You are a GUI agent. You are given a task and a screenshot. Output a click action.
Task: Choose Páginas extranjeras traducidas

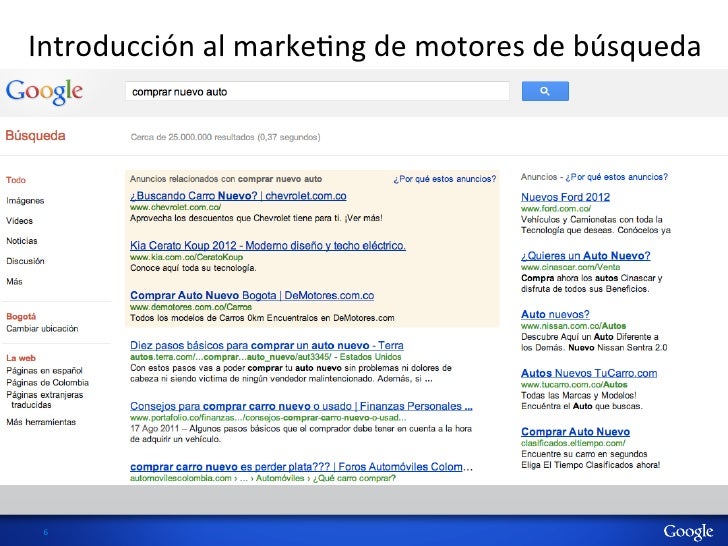(x=45, y=400)
